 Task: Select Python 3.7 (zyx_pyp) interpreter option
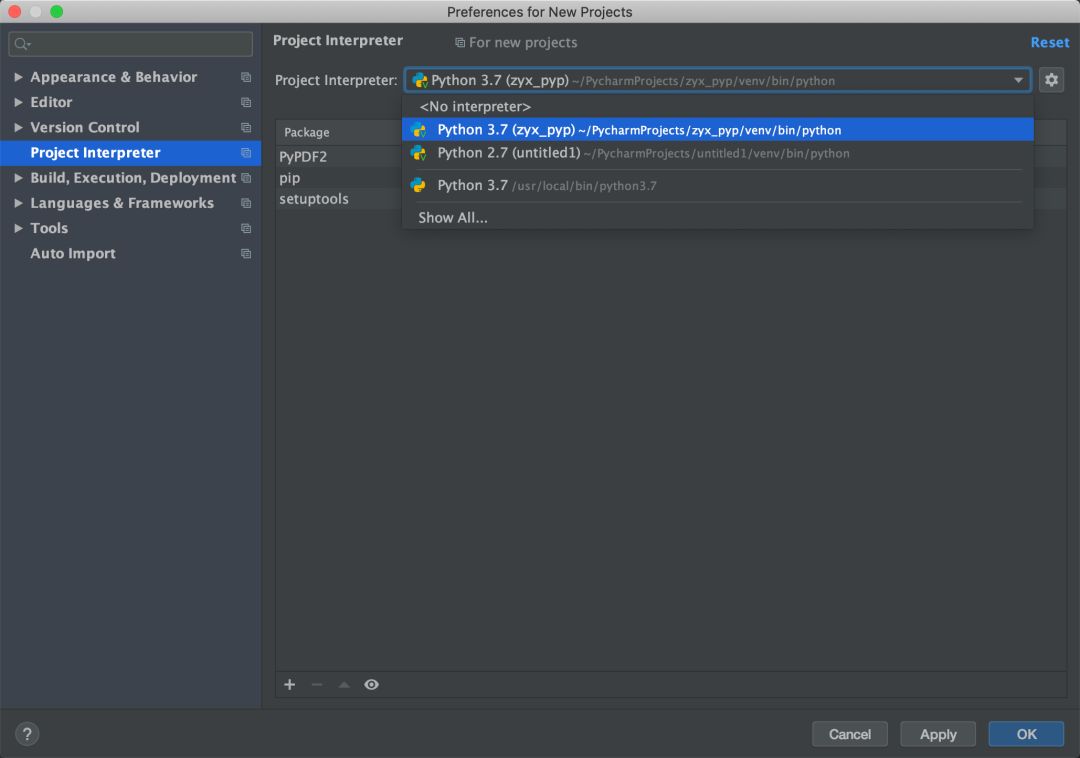(x=718, y=129)
